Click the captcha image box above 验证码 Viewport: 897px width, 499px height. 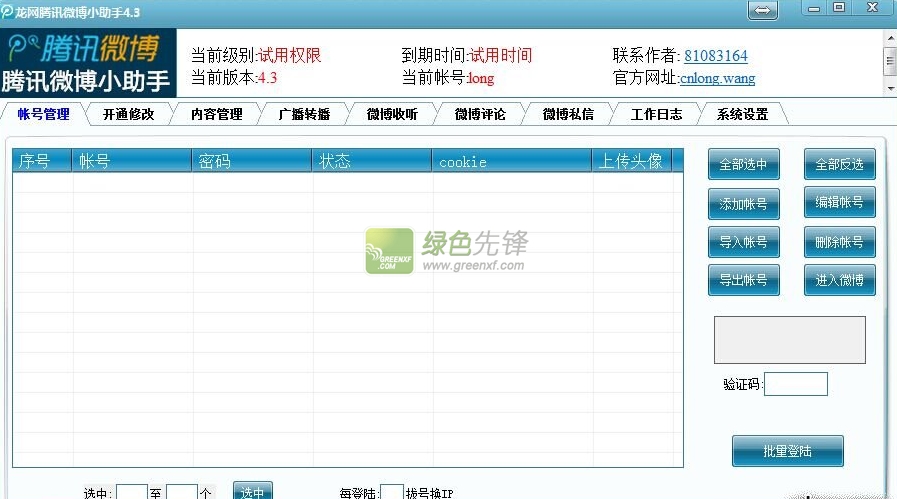(789, 340)
